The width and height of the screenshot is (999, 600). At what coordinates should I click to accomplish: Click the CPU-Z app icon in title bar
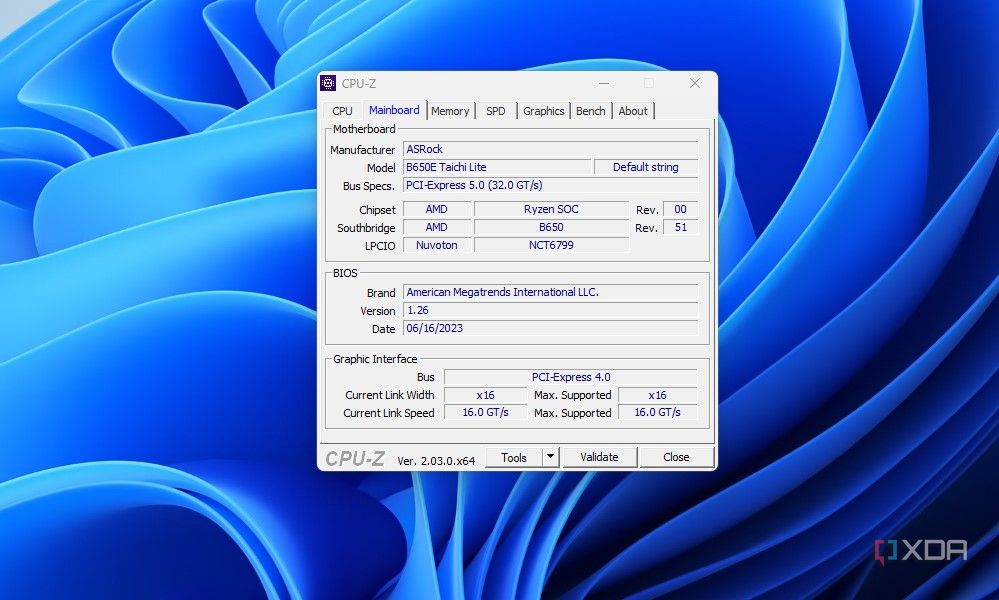[328, 83]
